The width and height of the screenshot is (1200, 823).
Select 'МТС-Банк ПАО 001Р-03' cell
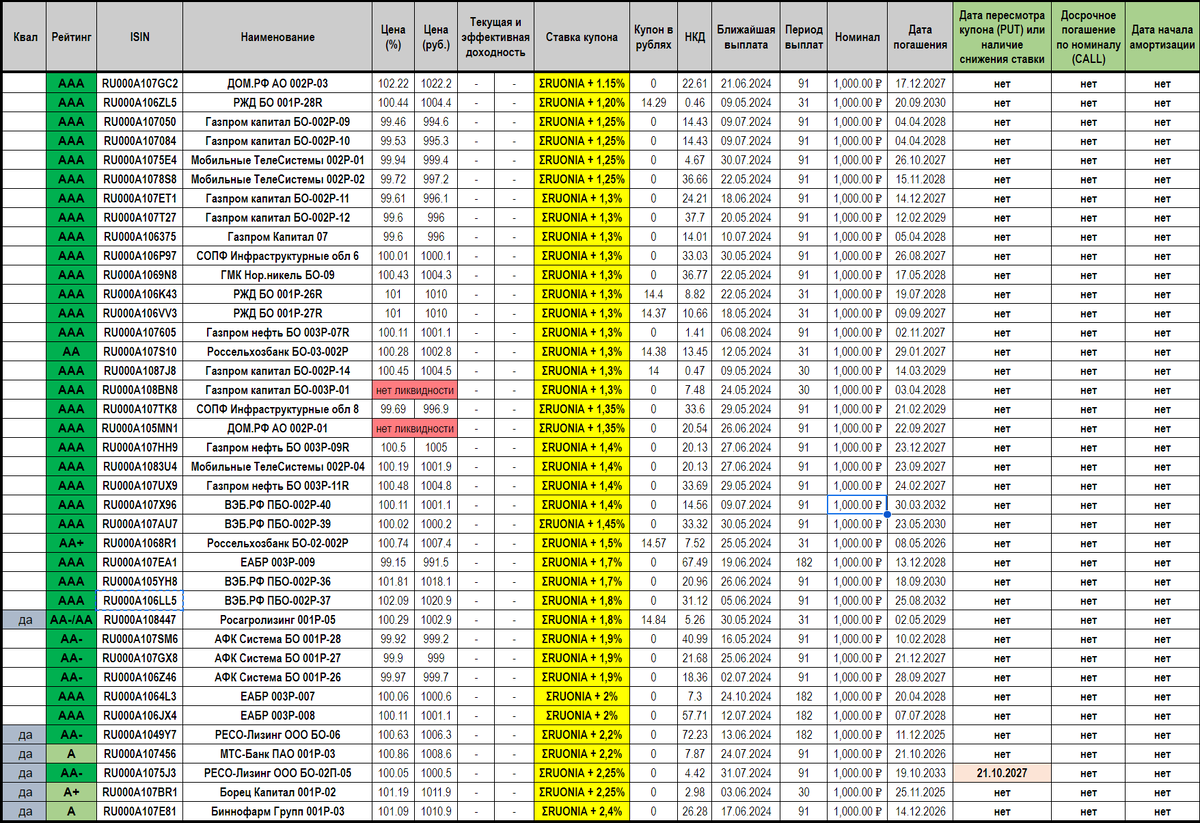[x=278, y=753]
